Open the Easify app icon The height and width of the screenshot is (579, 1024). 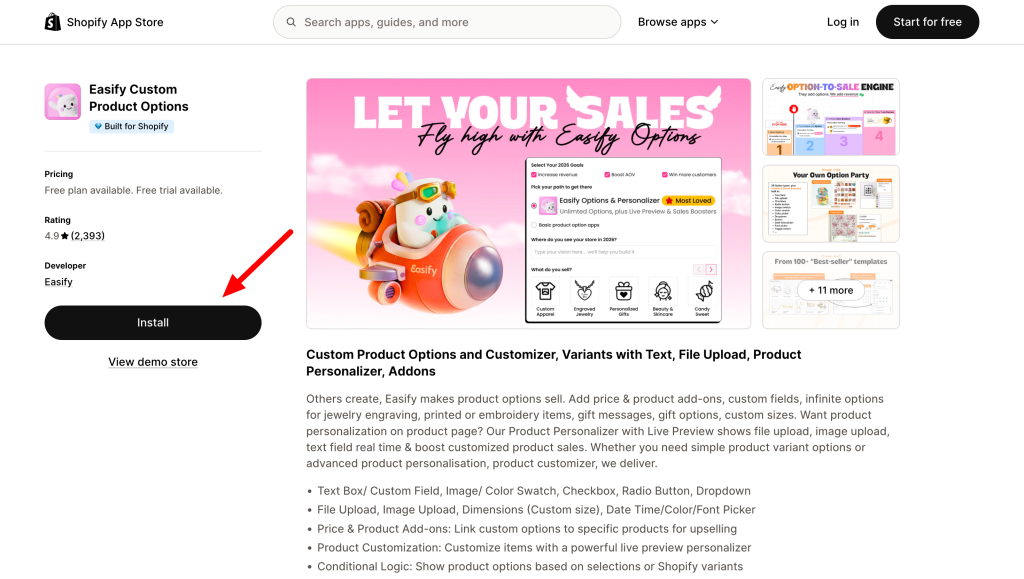[x=63, y=101]
